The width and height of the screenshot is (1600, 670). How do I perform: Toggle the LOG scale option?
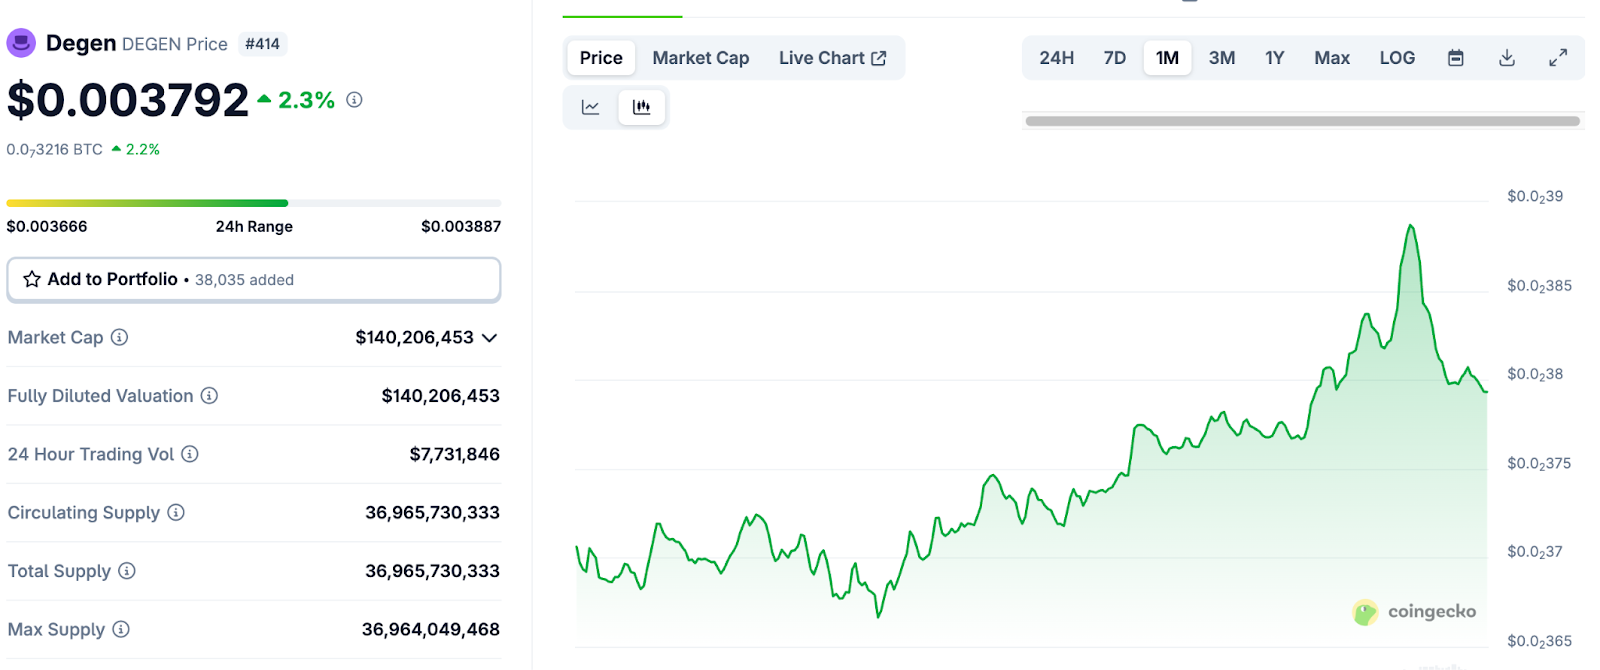(1397, 58)
